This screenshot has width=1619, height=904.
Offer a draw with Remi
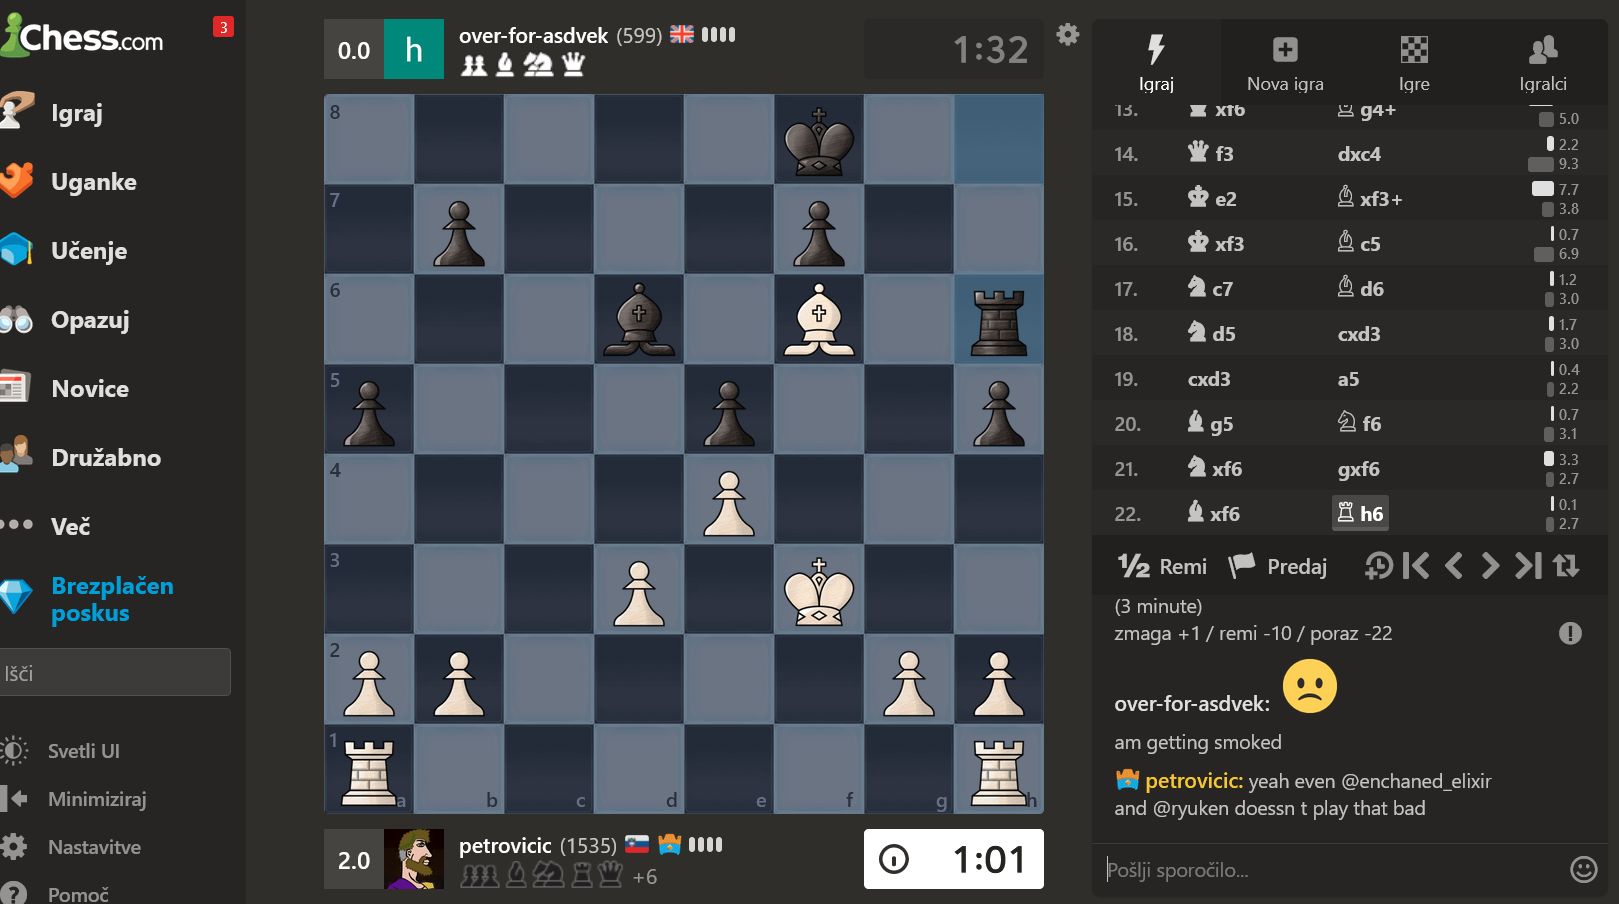point(1162,566)
